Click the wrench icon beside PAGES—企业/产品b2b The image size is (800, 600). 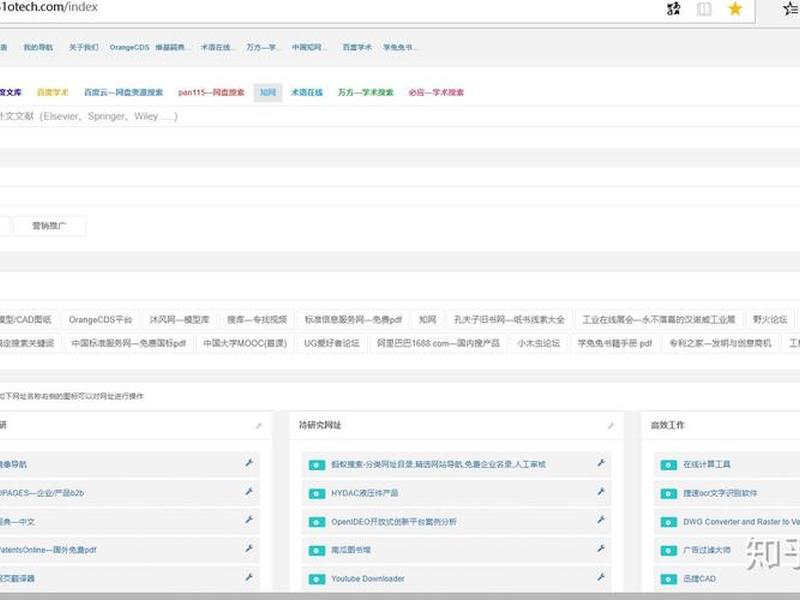249,492
